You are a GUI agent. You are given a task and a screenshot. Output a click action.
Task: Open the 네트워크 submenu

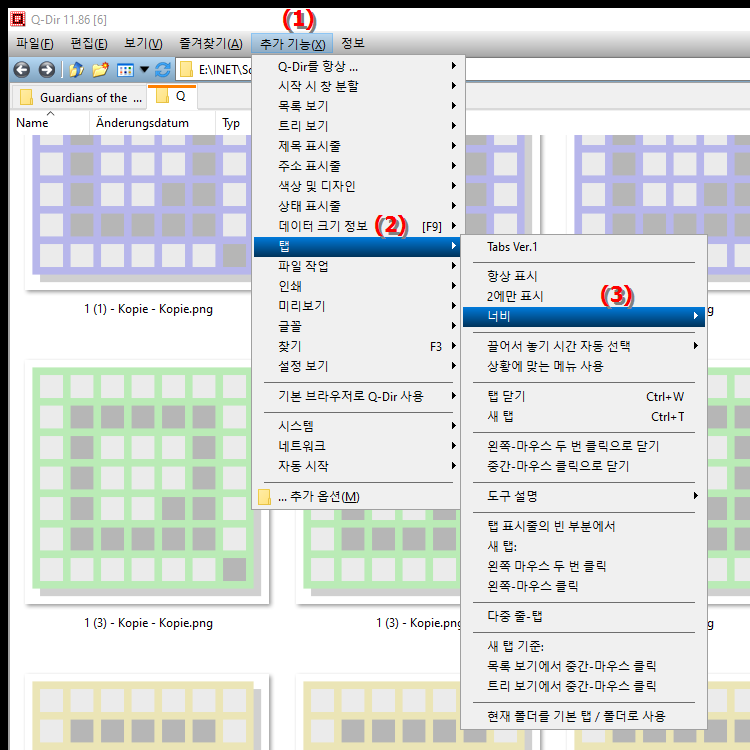click(356, 446)
